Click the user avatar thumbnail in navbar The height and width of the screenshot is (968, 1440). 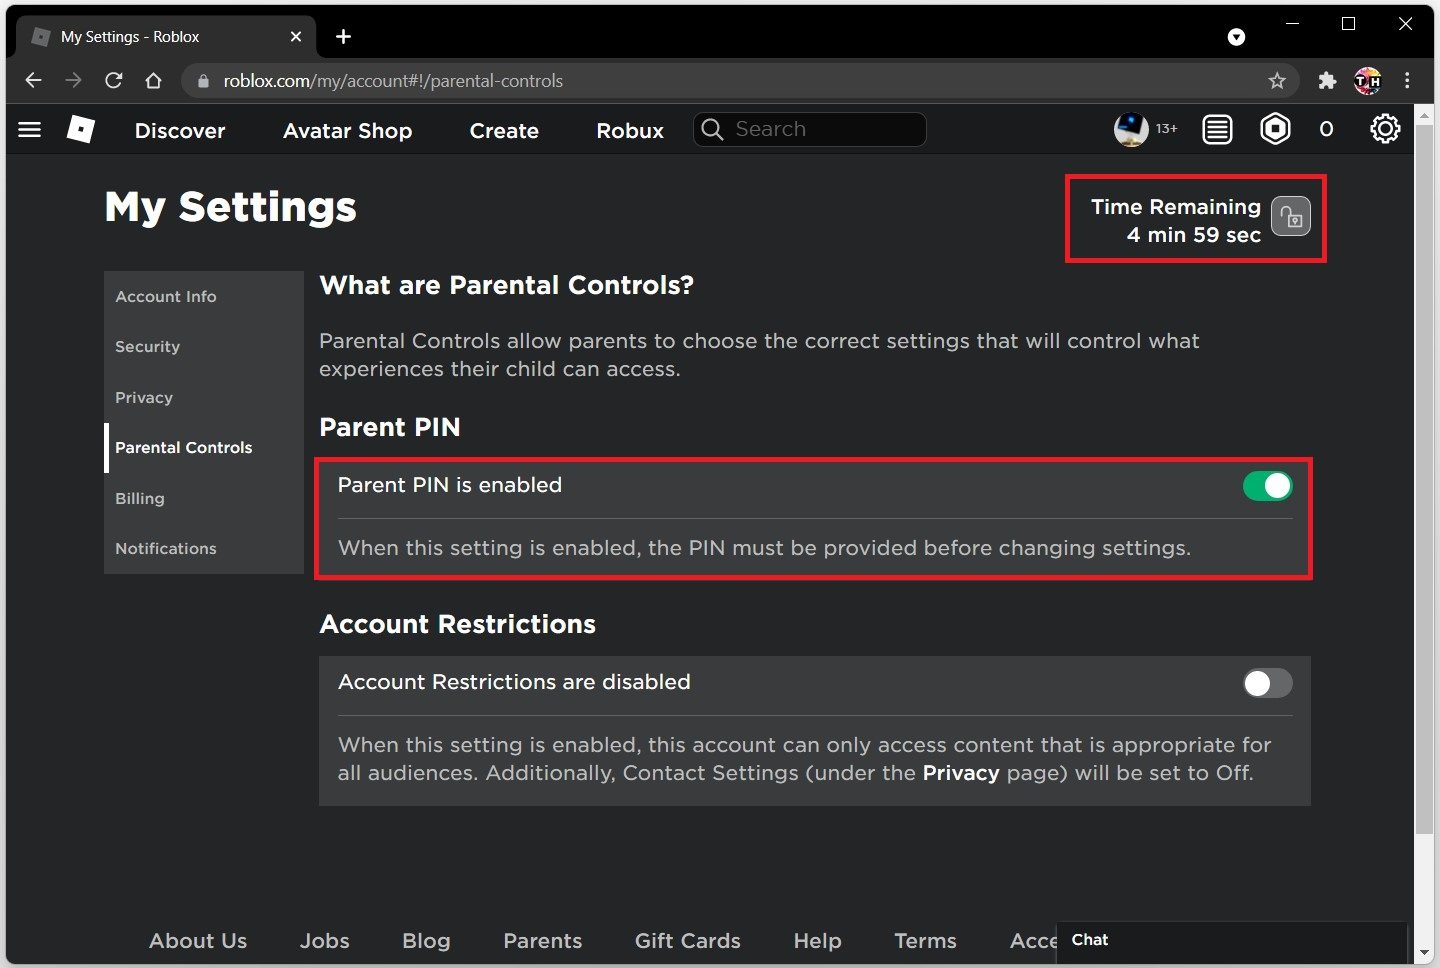point(1131,129)
